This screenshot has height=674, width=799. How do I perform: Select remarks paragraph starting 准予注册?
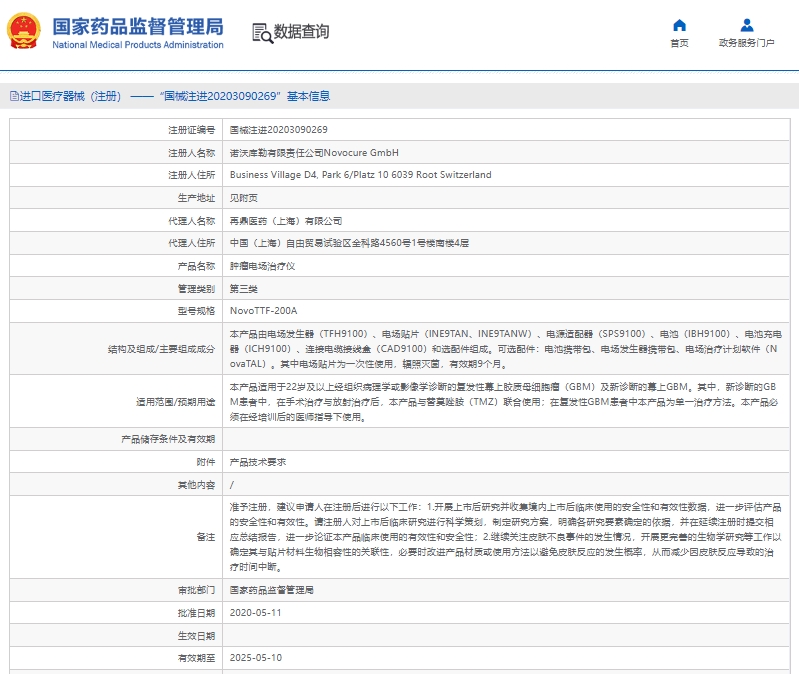point(505,537)
